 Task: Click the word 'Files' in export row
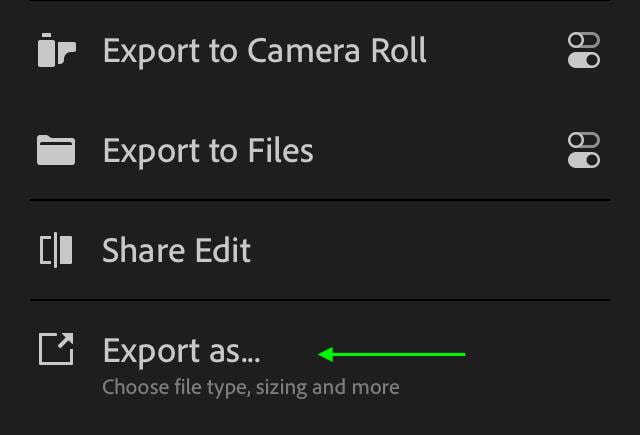point(281,151)
